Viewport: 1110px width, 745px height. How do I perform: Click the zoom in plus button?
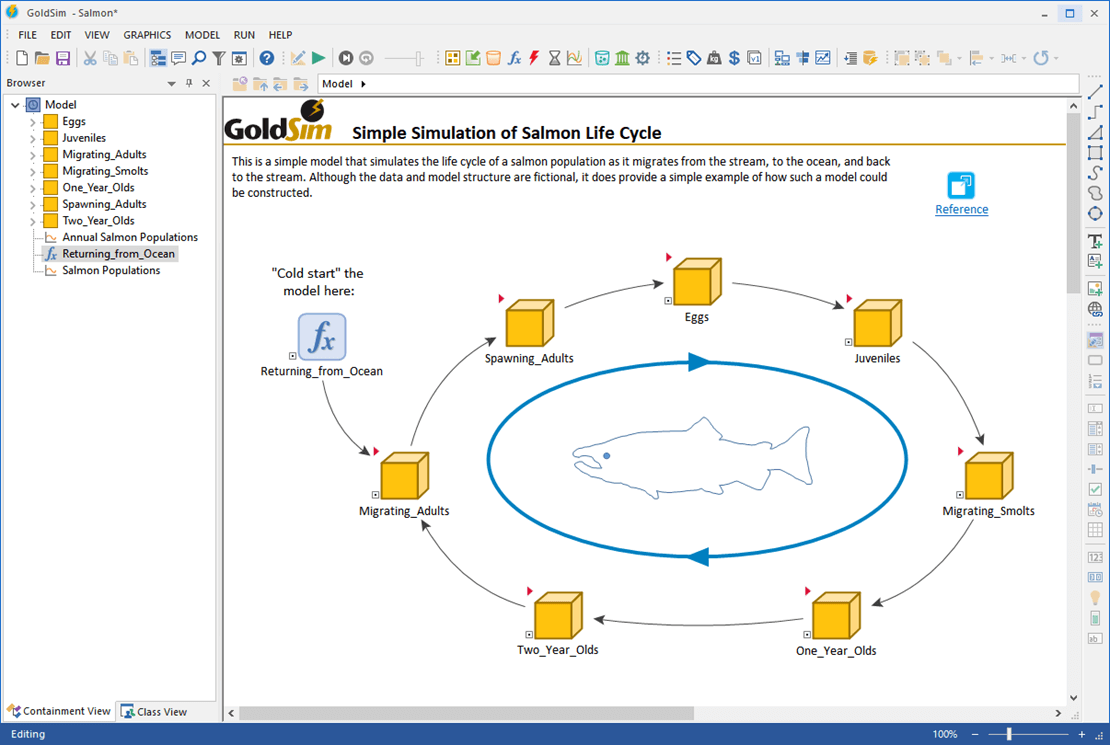coord(1082,734)
